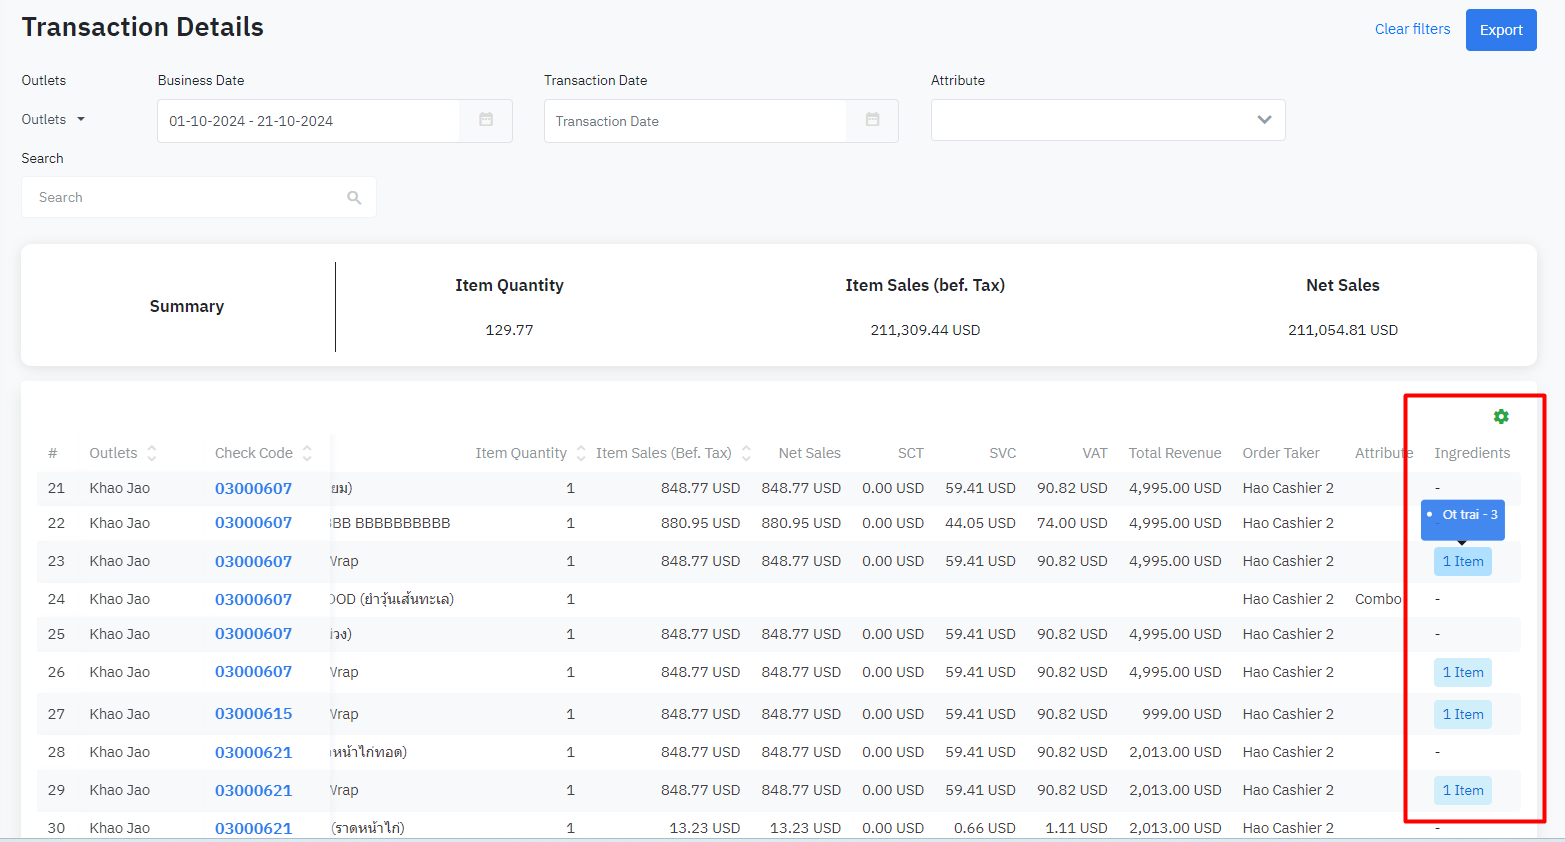Sort by the Check Code column arrows
This screenshot has height=842, width=1565.
(307, 453)
